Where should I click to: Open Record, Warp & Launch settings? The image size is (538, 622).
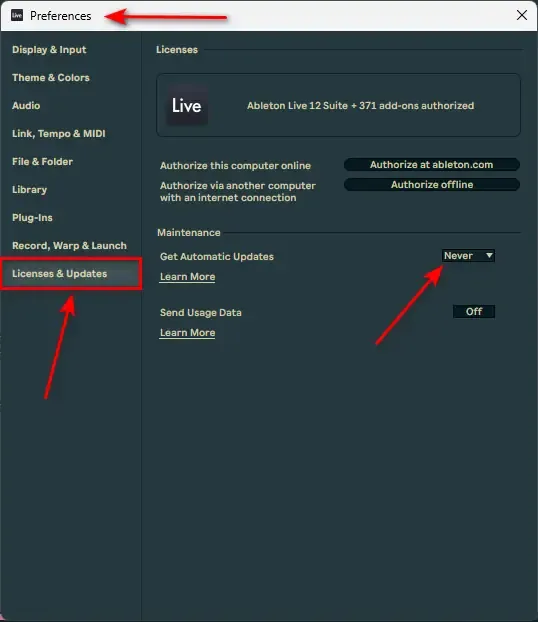(x=69, y=246)
